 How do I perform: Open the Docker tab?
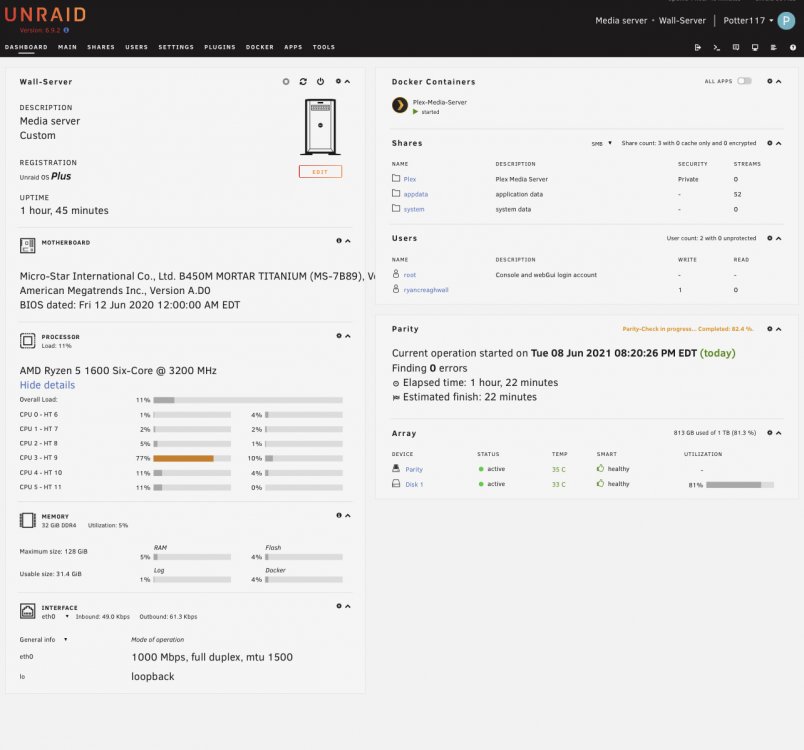(x=259, y=47)
